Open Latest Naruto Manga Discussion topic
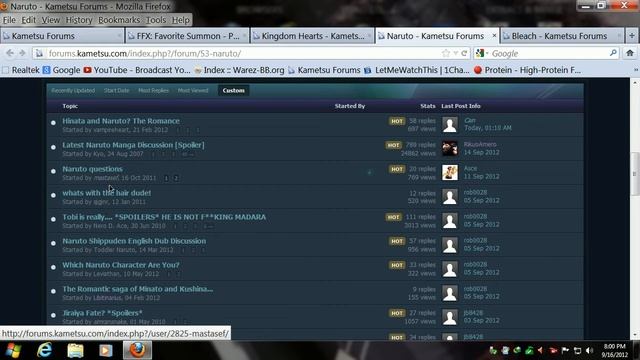640x360 pixels. (133, 145)
